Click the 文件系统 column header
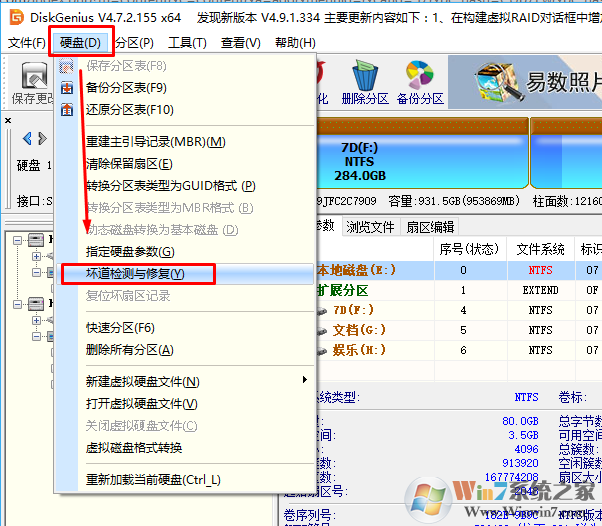Viewport: 602px width, 526px height. pyautogui.click(x=541, y=250)
